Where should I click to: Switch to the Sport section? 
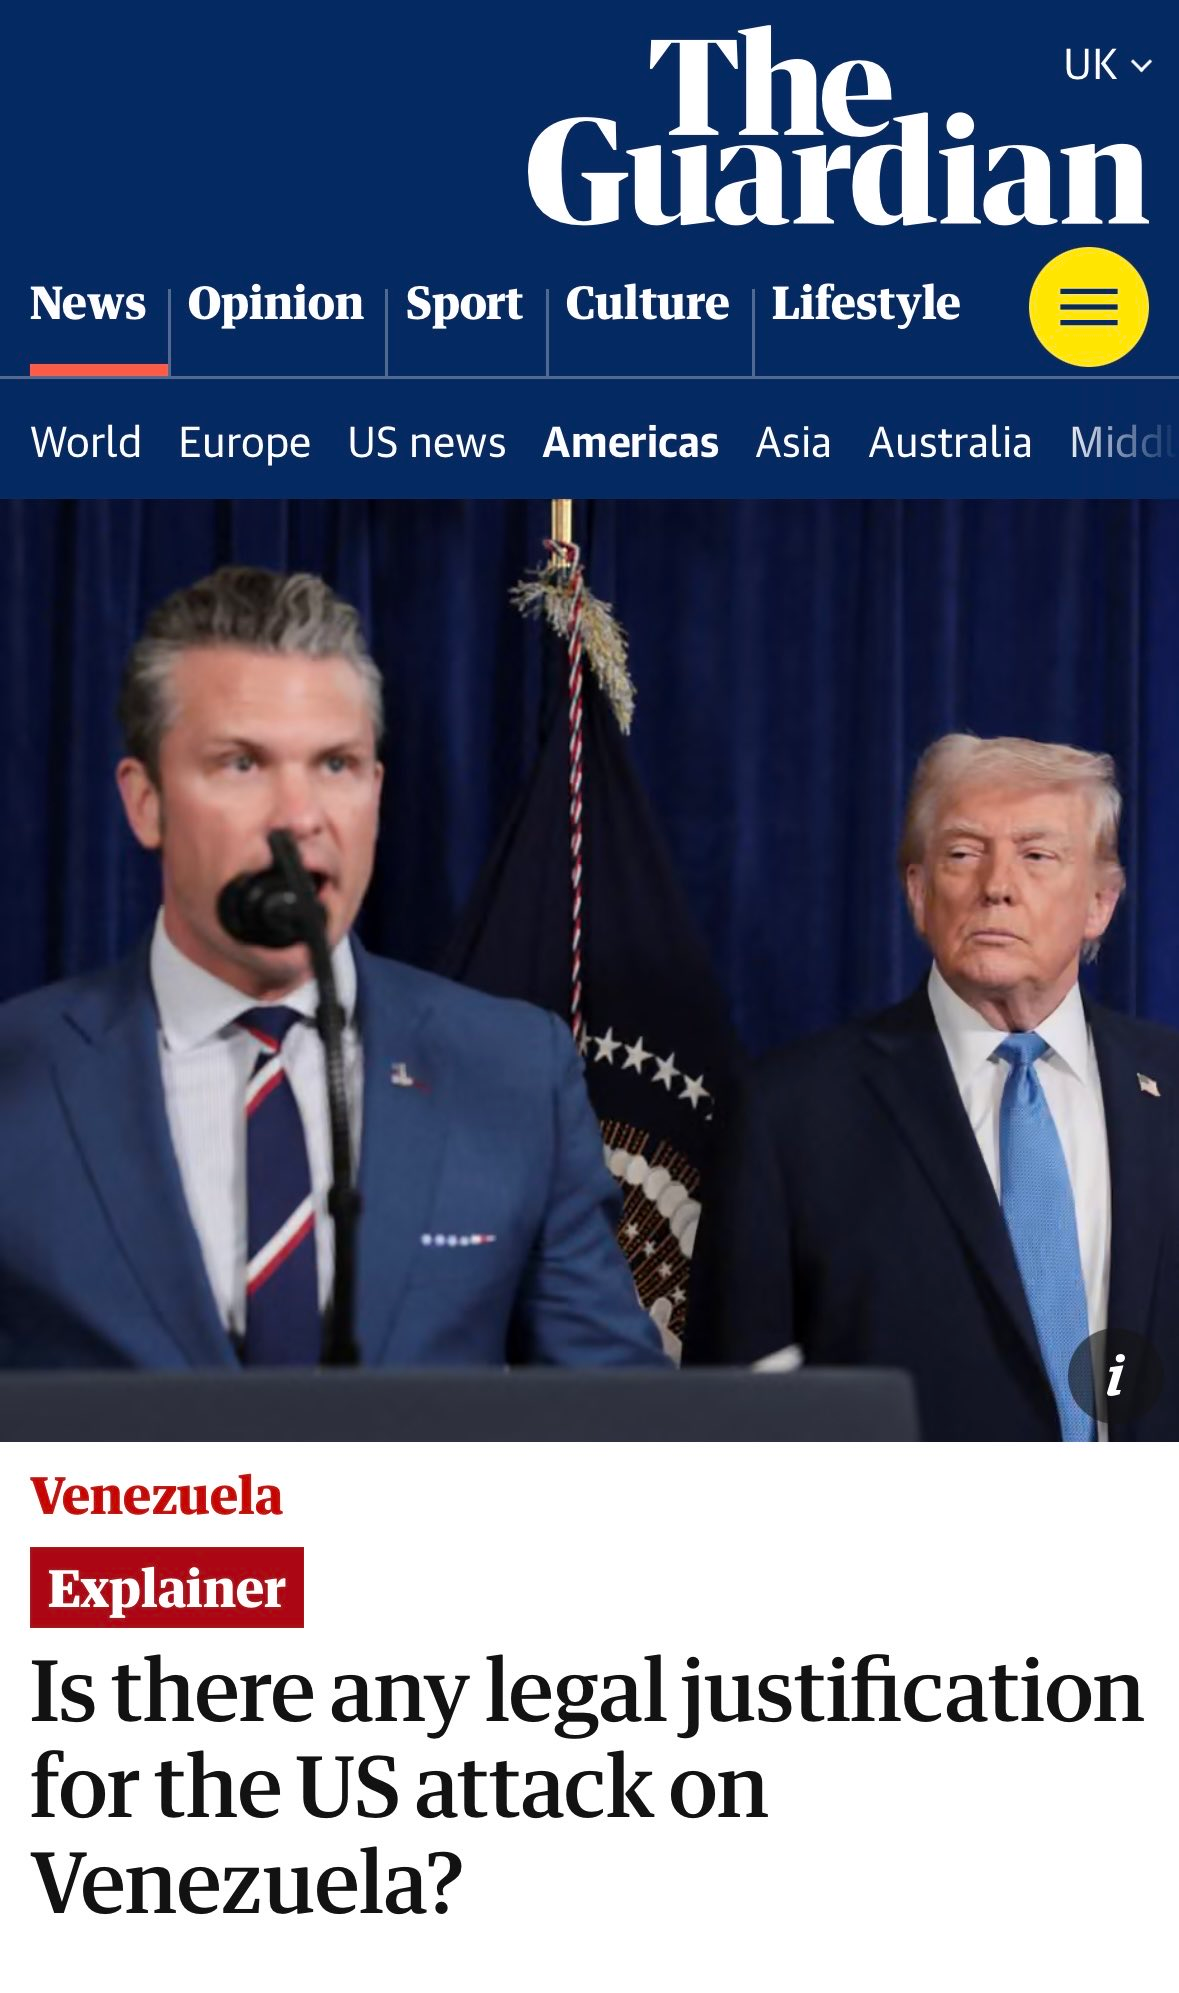(x=464, y=303)
